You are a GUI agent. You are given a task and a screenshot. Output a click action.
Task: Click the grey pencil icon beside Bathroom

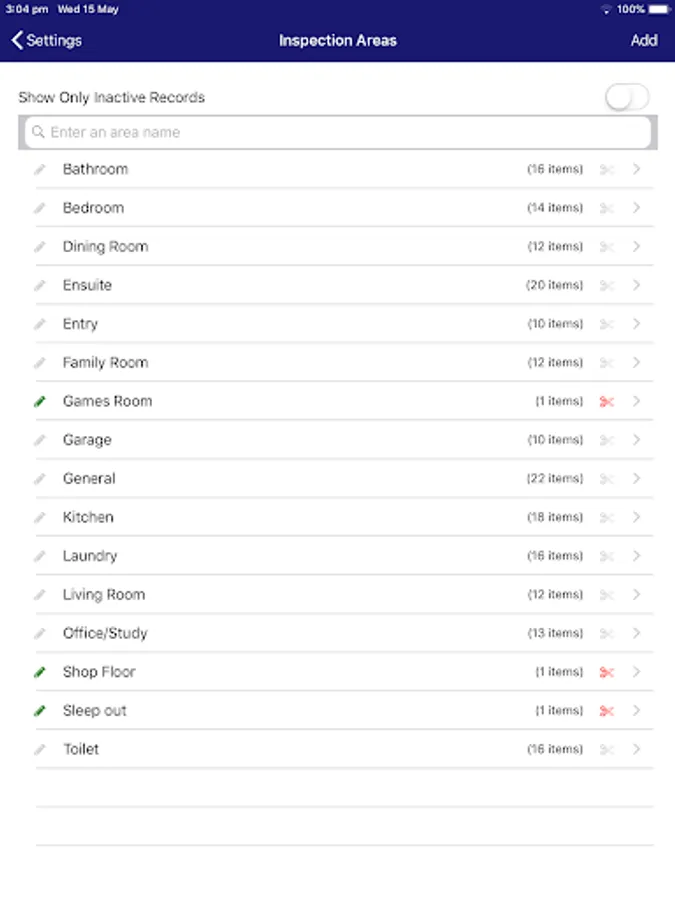point(40,169)
